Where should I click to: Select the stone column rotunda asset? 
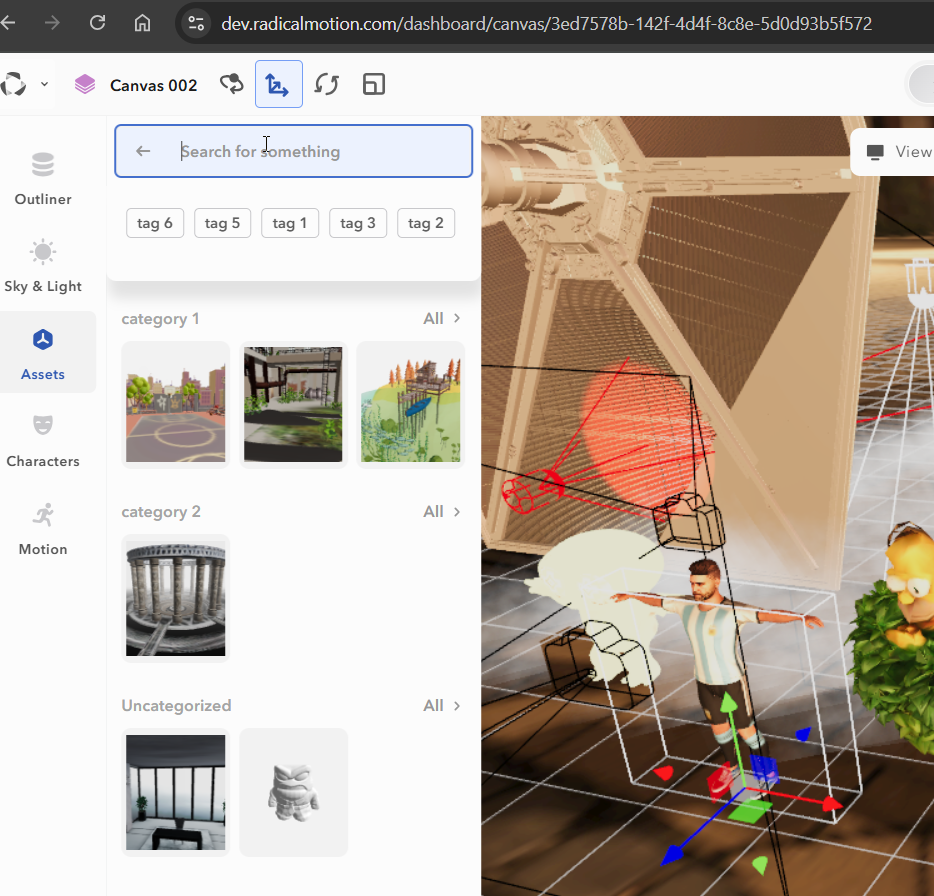tap(176, 598)
